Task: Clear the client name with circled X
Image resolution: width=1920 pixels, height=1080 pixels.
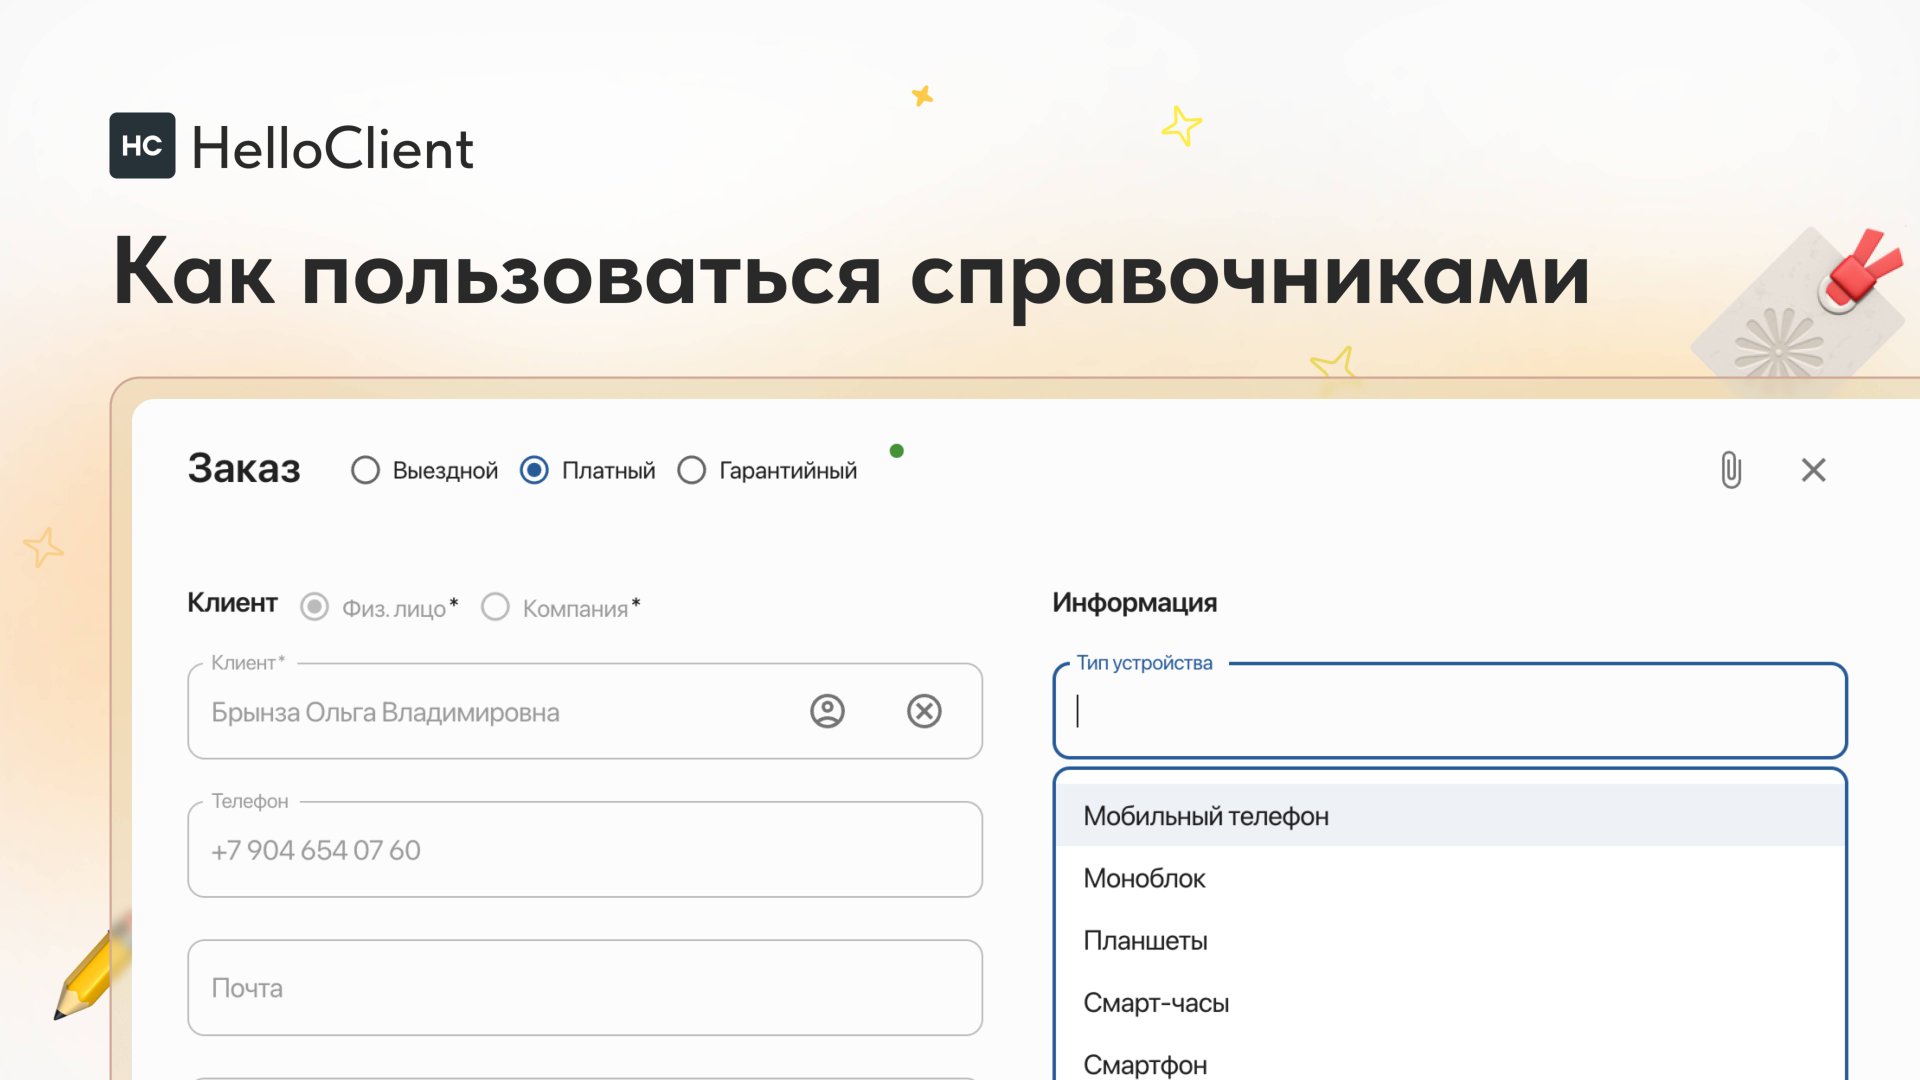Action: click(x=924, y=711)
